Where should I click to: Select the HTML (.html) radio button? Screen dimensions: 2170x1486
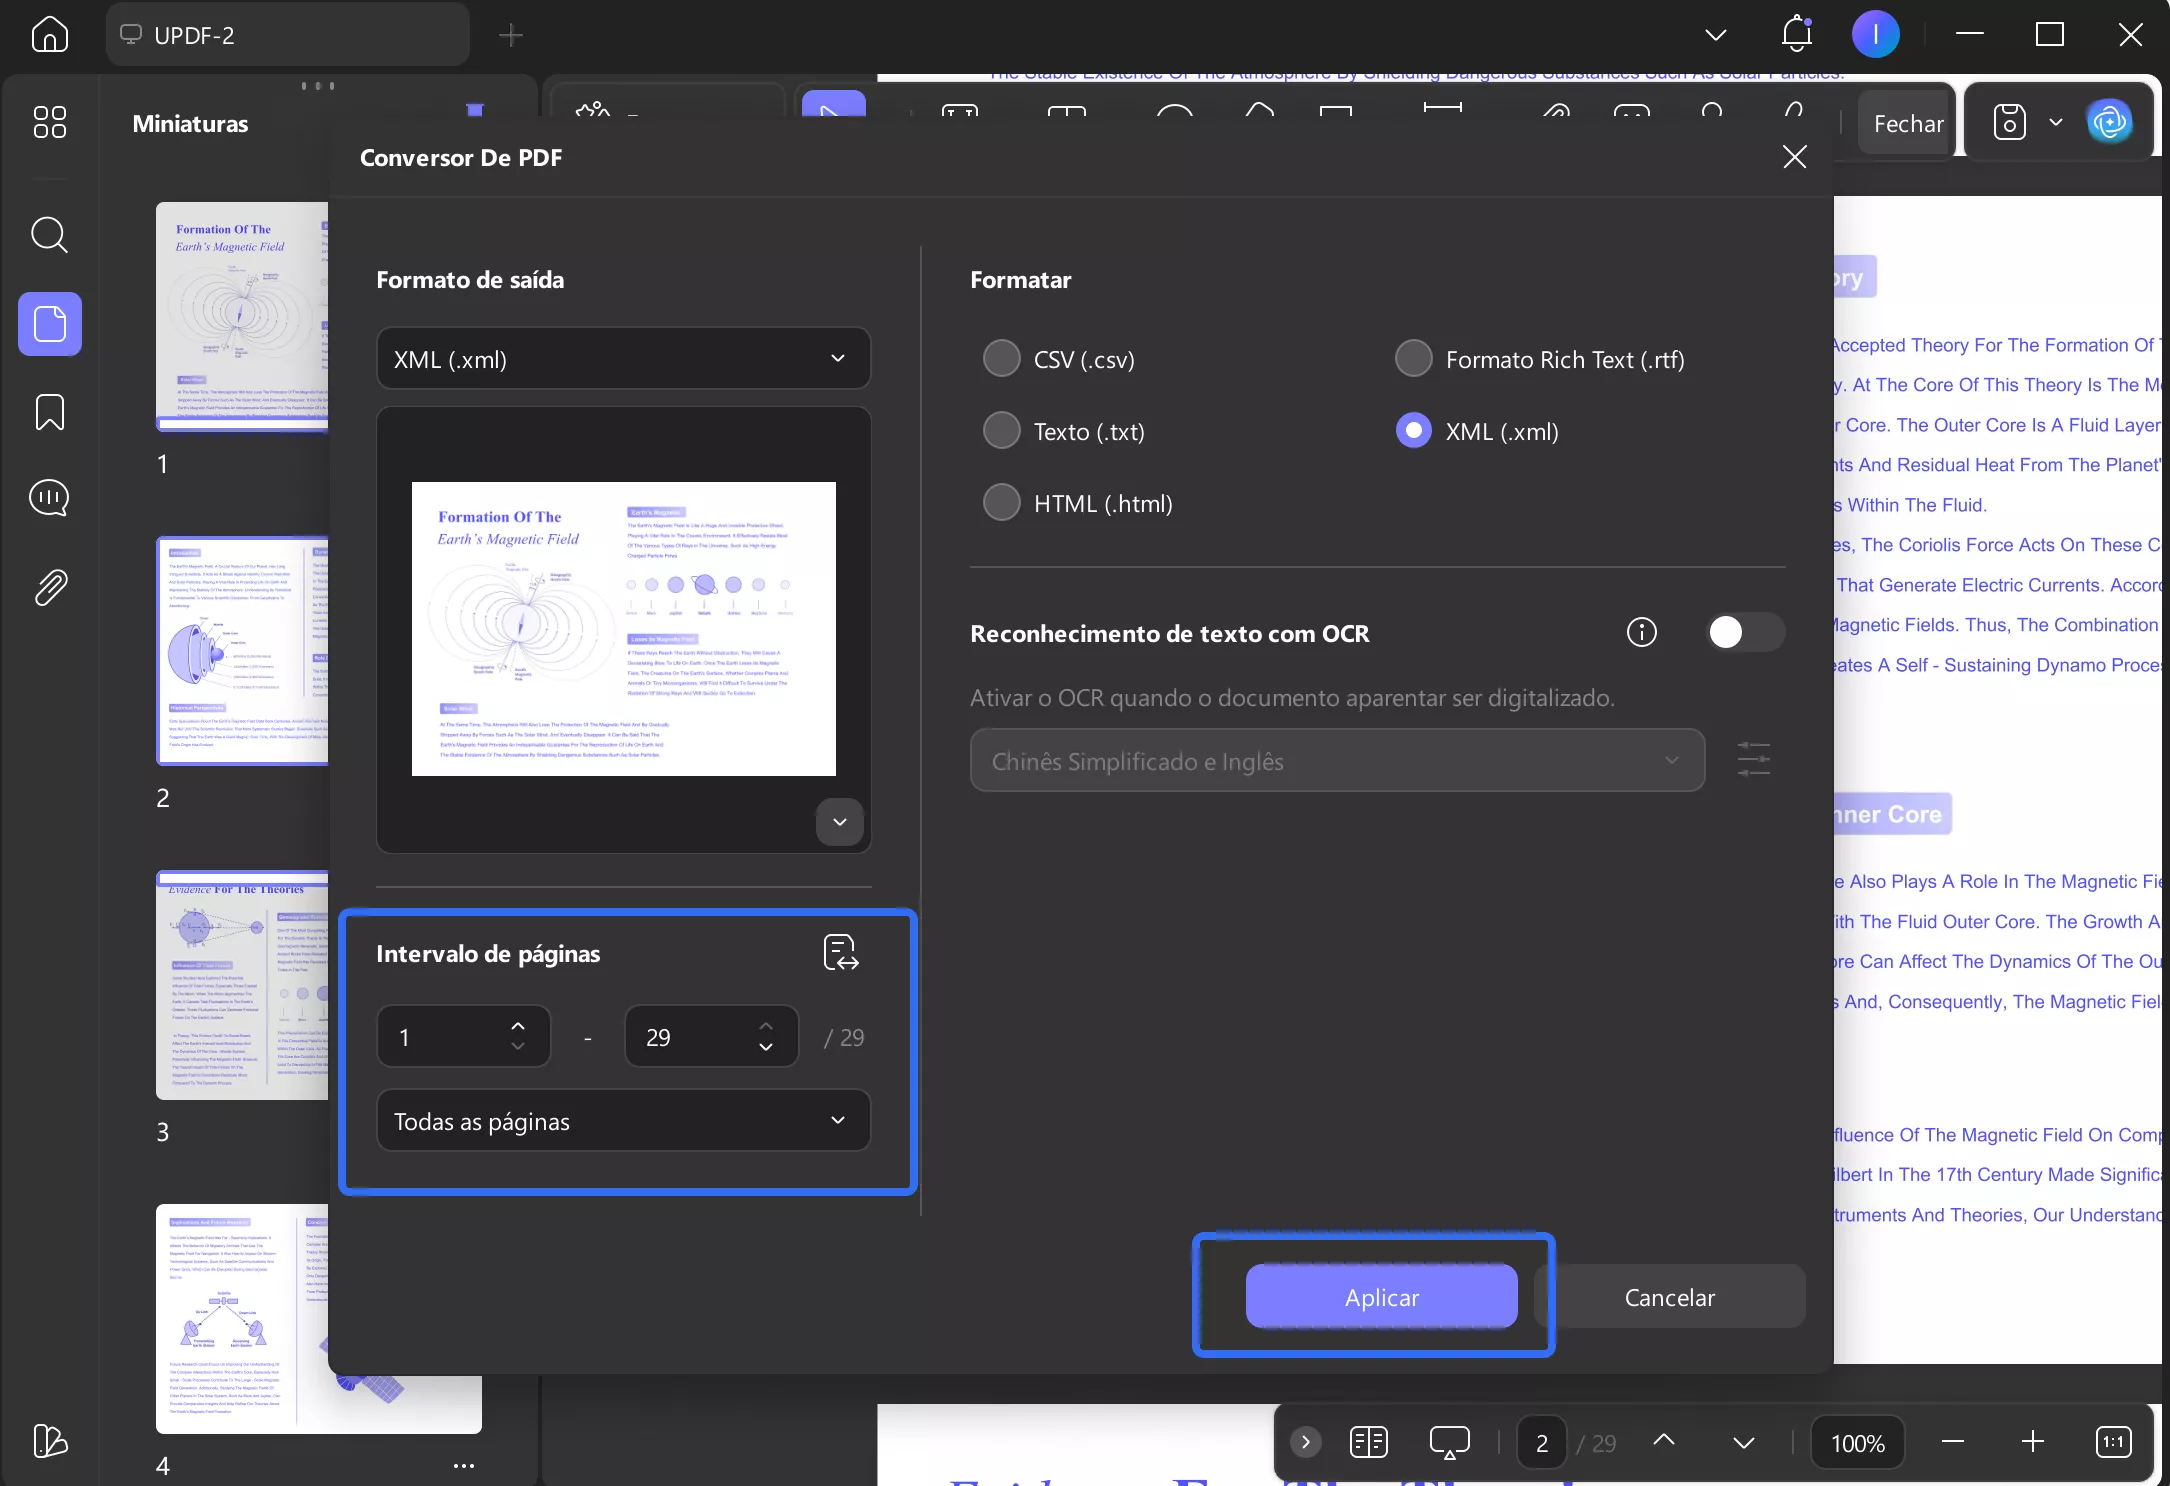tap(1001, 503)
